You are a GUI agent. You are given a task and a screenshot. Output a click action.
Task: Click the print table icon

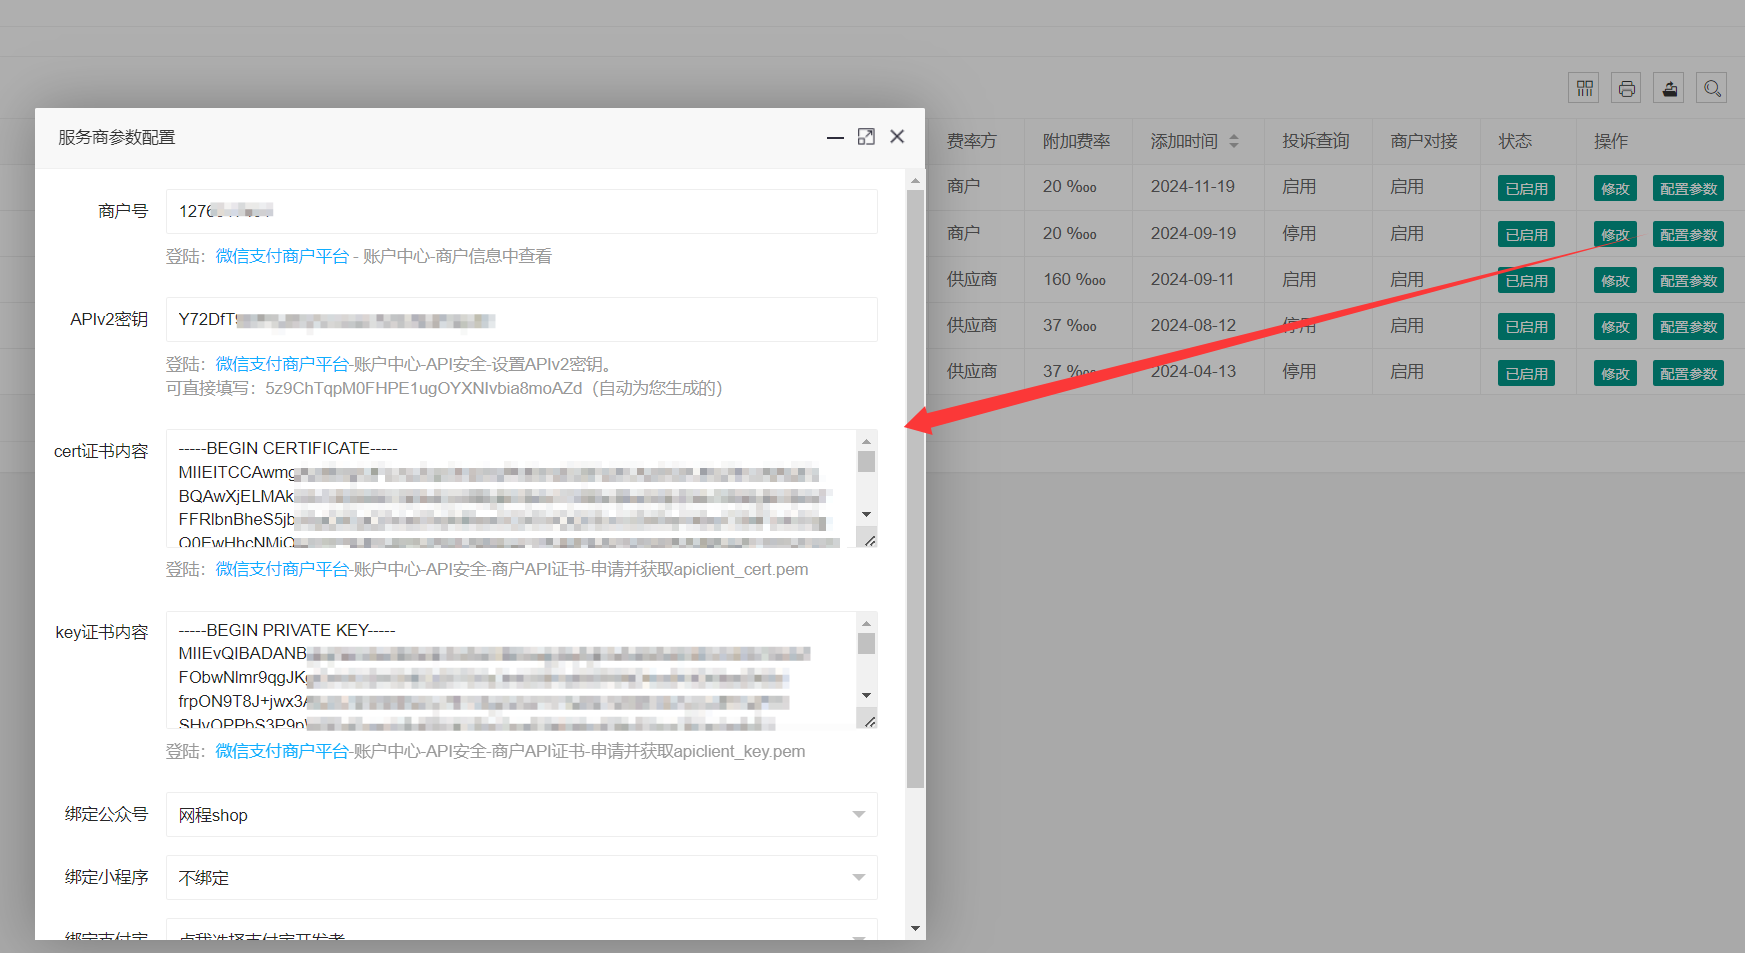tap(1627, 89)
